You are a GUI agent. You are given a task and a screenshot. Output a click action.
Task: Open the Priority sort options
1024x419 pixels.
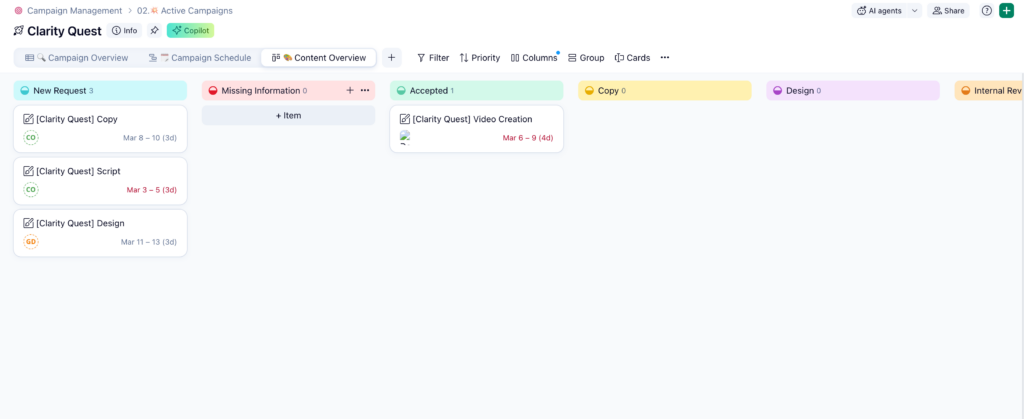point(479,58)
